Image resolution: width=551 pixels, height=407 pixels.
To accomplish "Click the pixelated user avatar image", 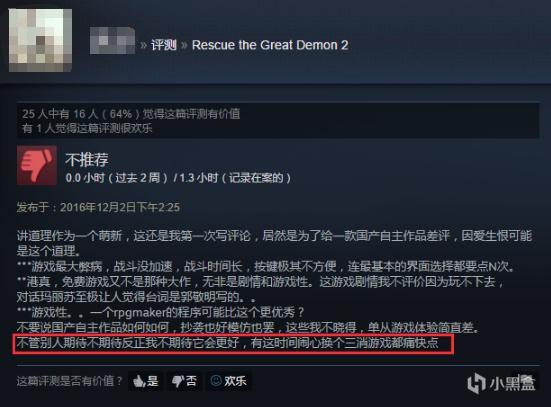I will (x=40, y=40).
